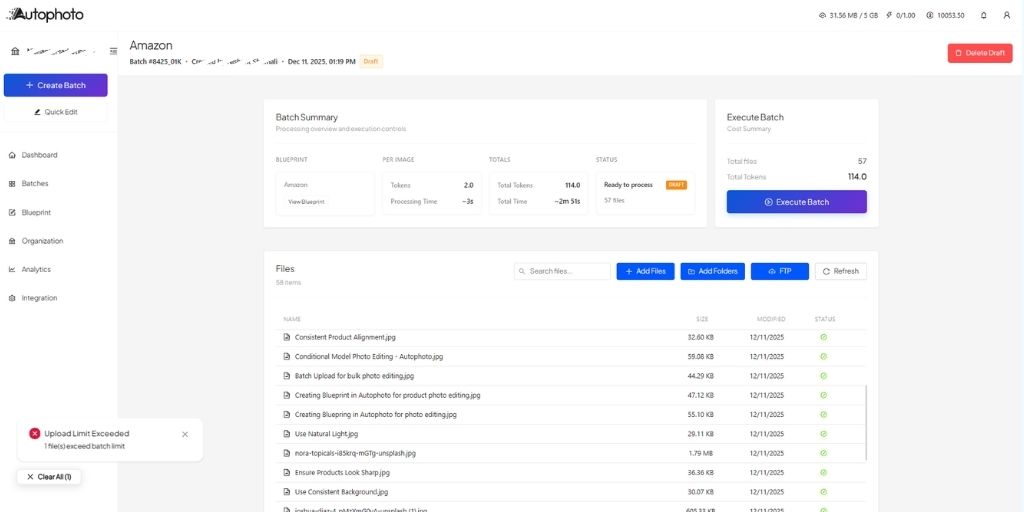This screenshot has height=512, width=1024.
Task: Click Add Folders button
Action: click(x=712, y=271)
